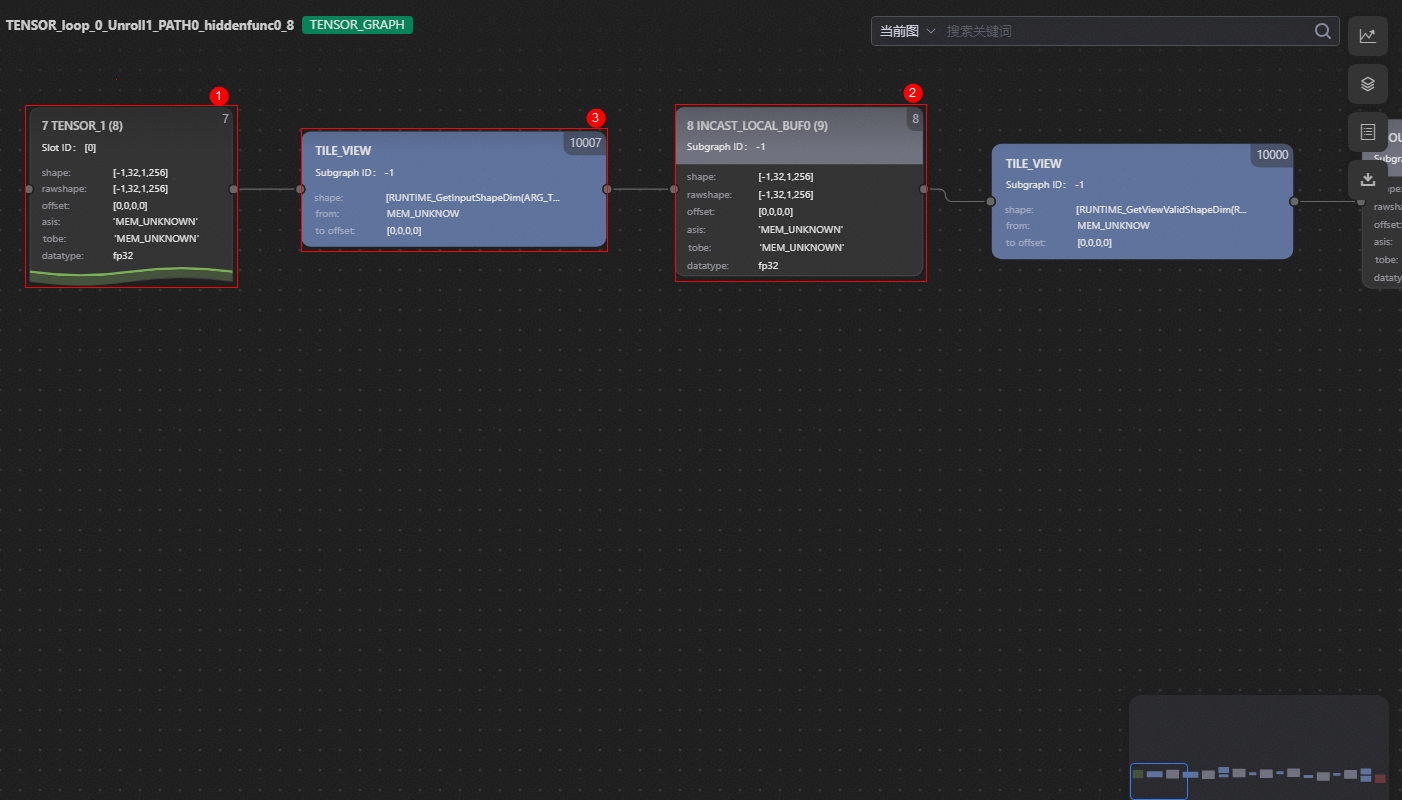Screen dimensions: 1402x800
Task: Open the list details panel icon
Action: (x=1367, y=132)
